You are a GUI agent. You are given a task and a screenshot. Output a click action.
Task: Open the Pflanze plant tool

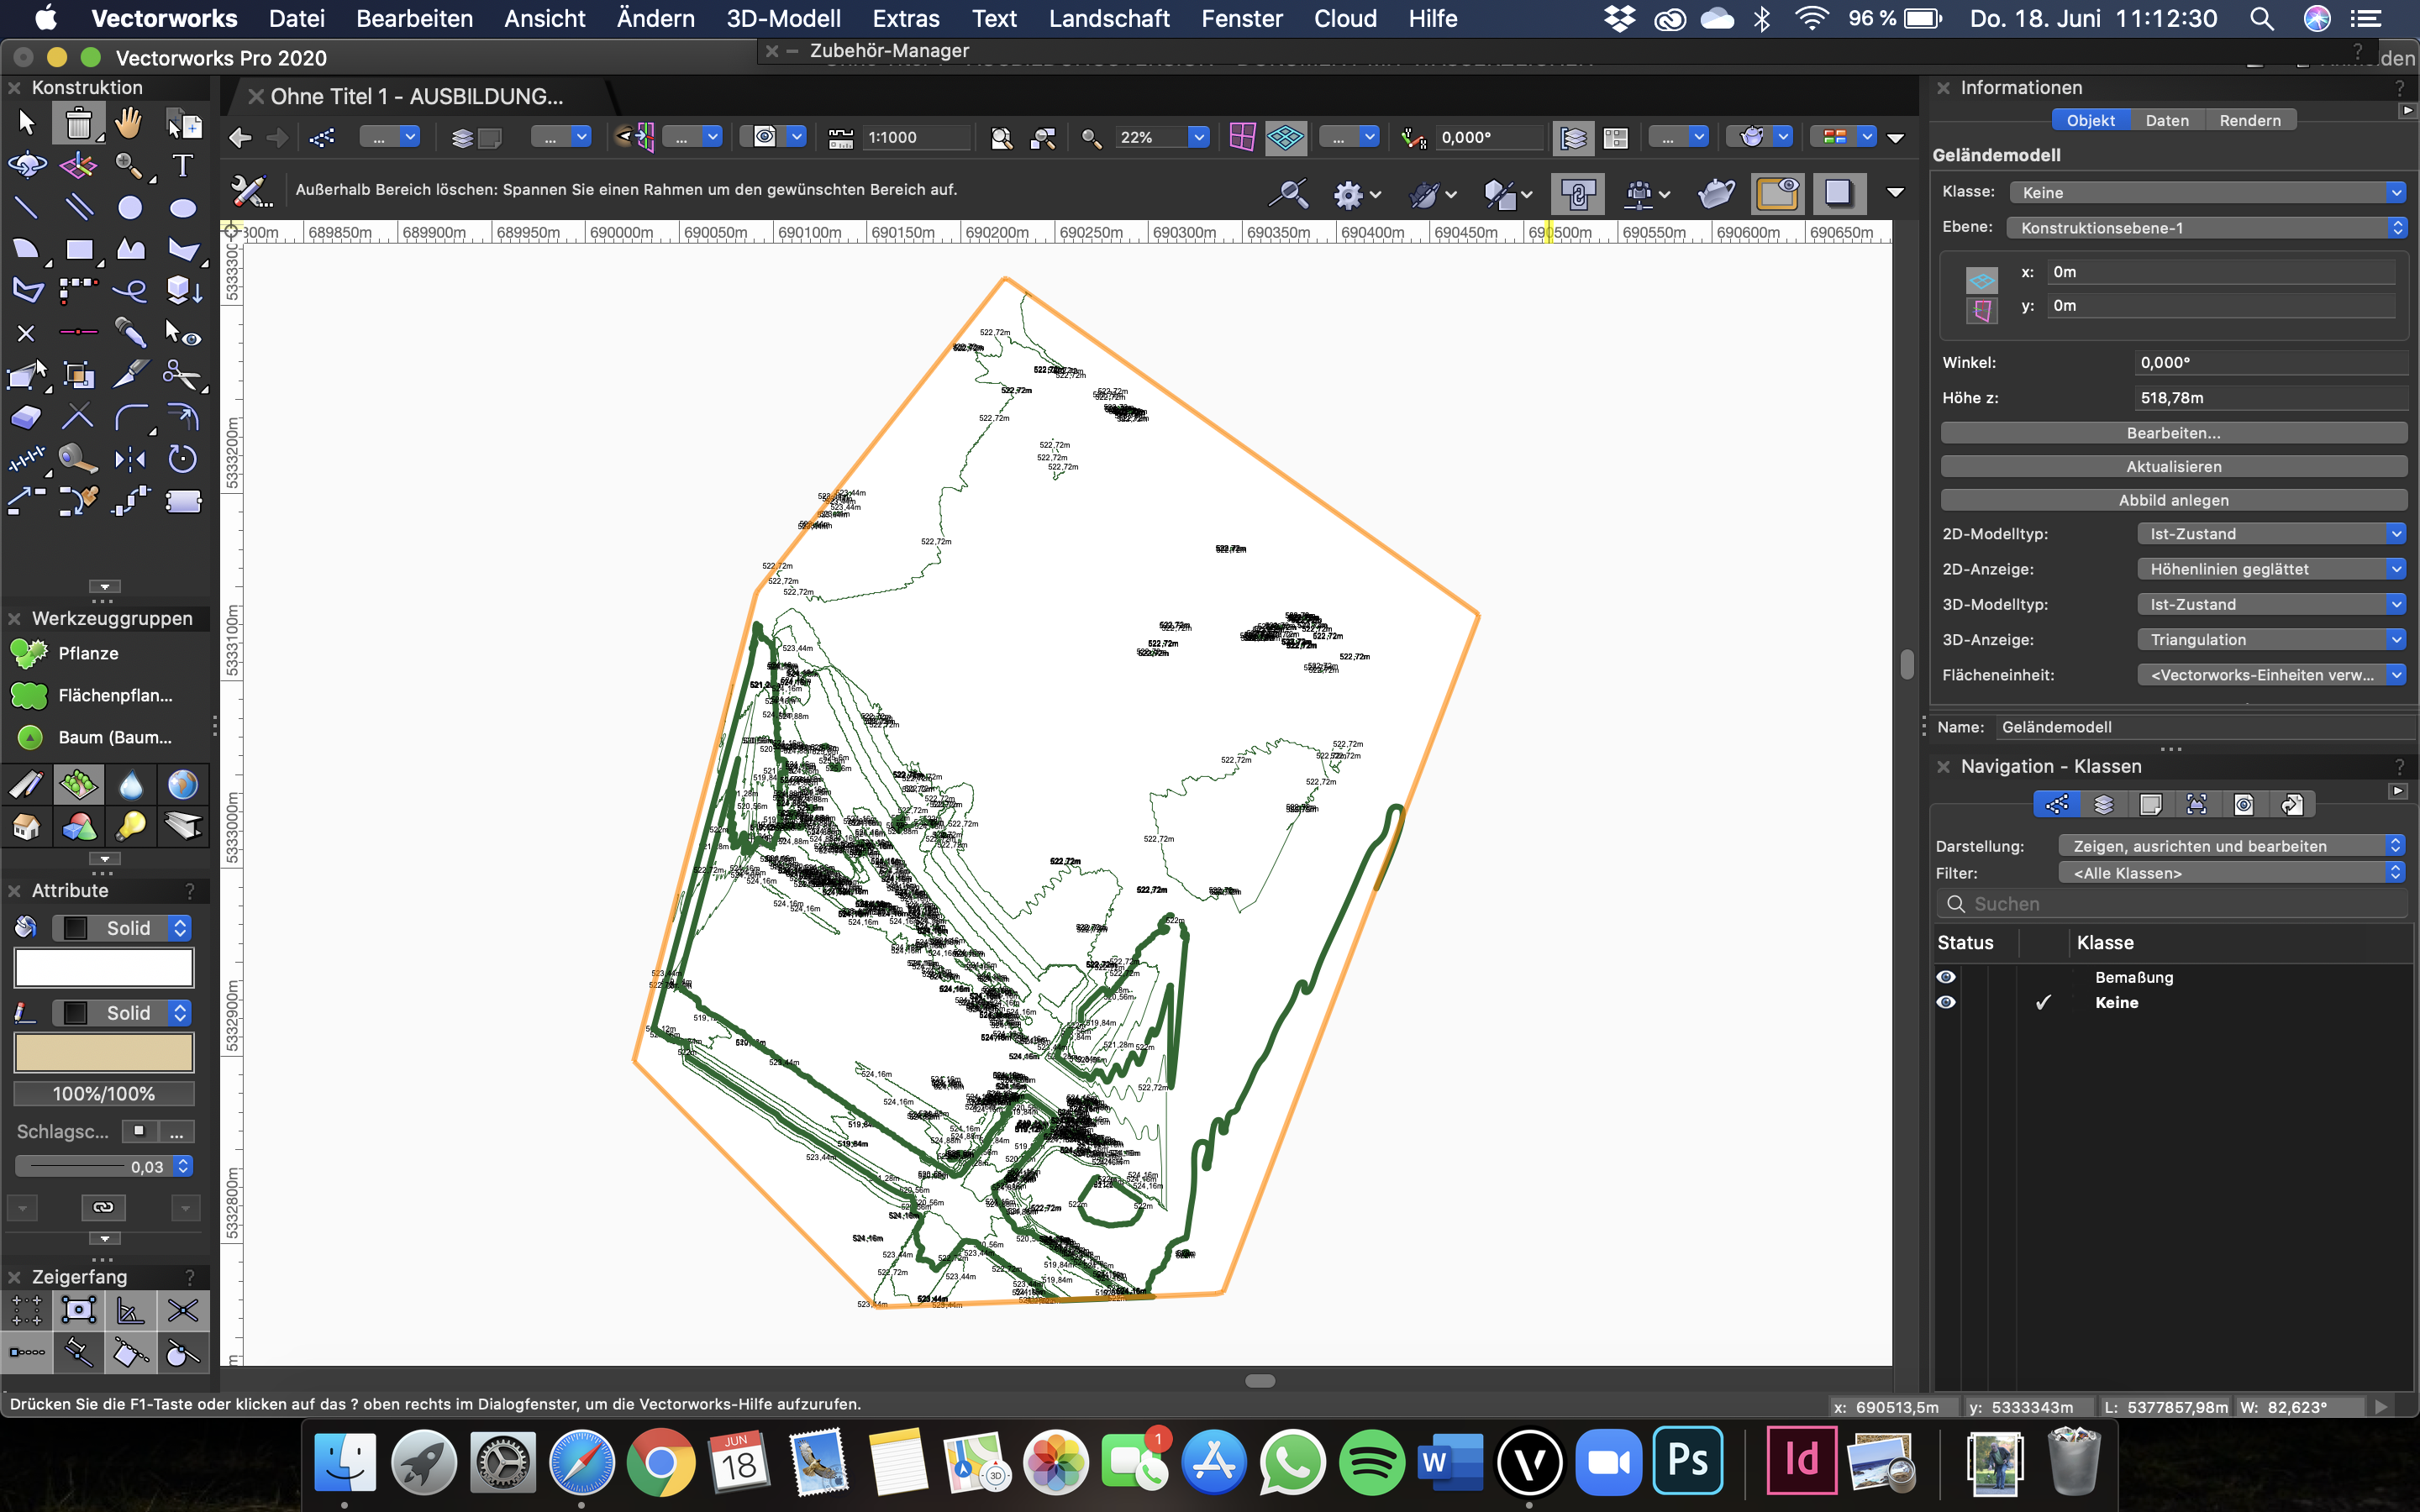pos(88,653)
